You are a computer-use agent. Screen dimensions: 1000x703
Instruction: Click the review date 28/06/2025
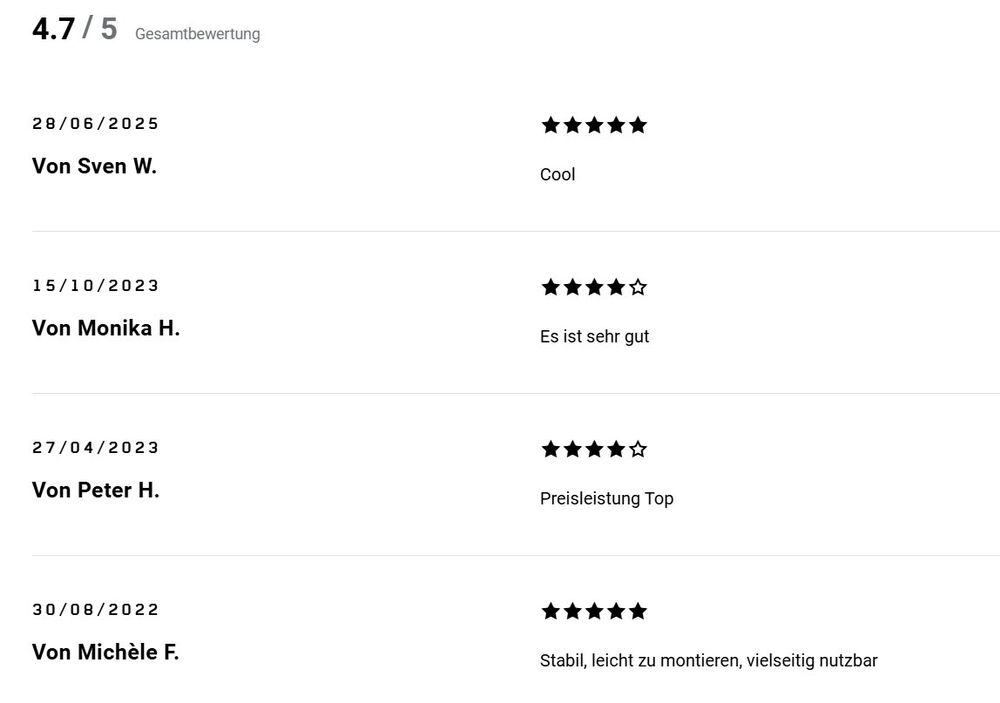[96, 124]
